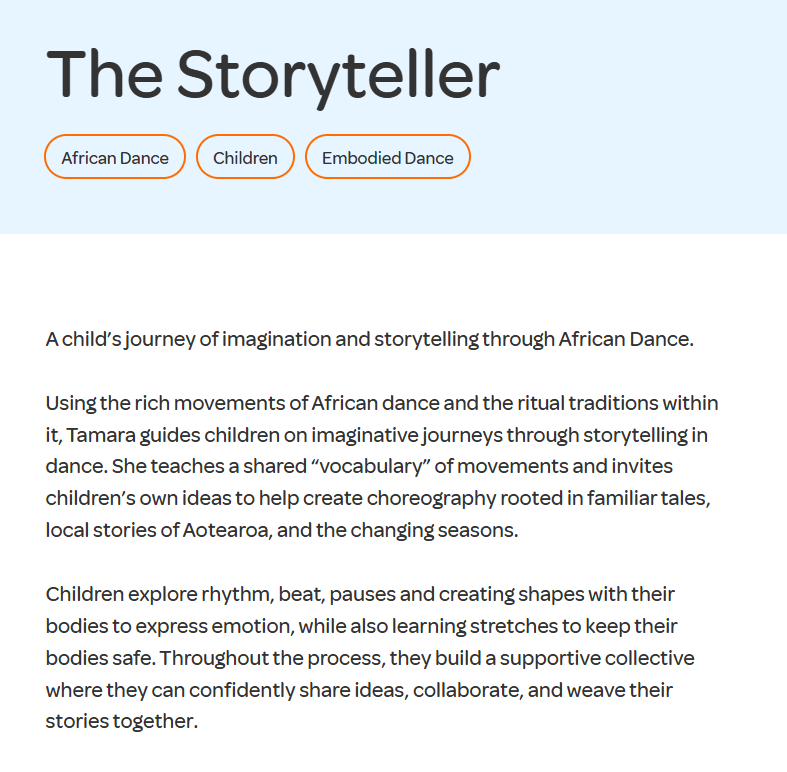The width and height of the screenshot is (787, 772).
Task: Click the tagline beginning "A child's journey"
Action: click(369, 339)
